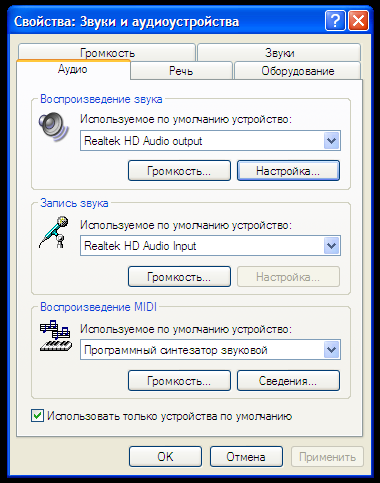Click the Отмена button
This screenshot has width=380, height=483.
[246, 457]
